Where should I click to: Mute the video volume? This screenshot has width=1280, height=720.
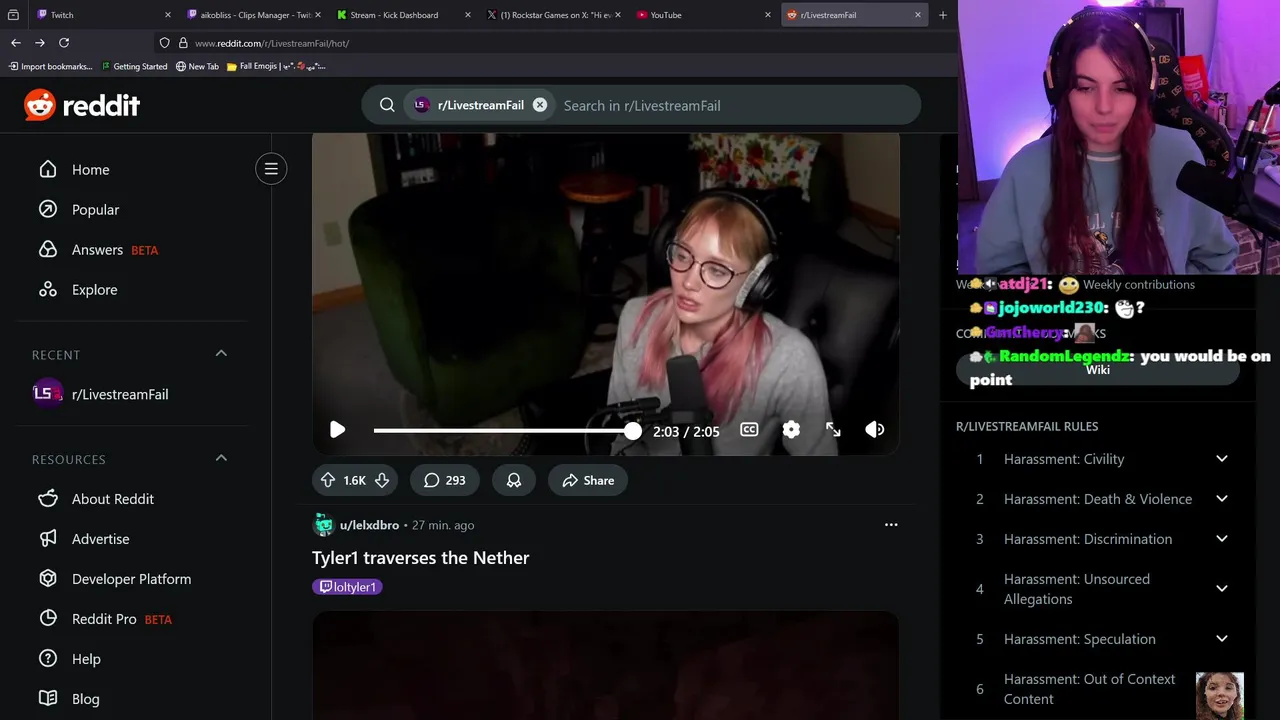875,430
